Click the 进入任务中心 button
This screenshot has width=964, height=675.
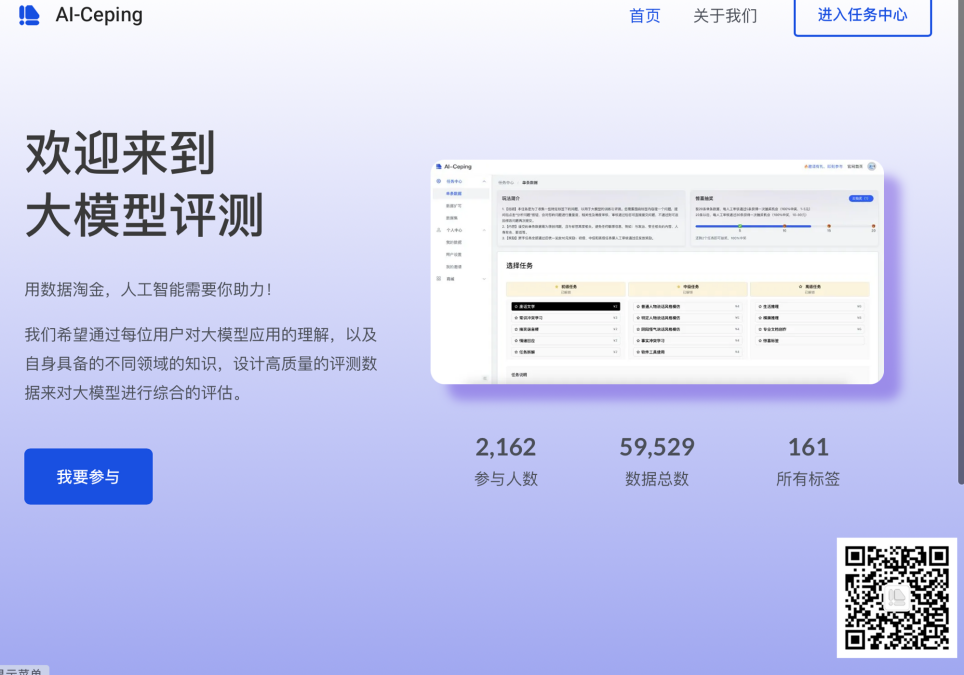coord(862,17)
